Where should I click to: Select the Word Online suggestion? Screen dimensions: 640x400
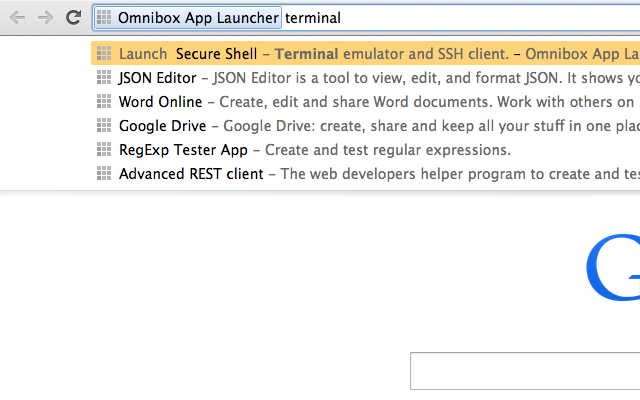click(x=365, y=102)
